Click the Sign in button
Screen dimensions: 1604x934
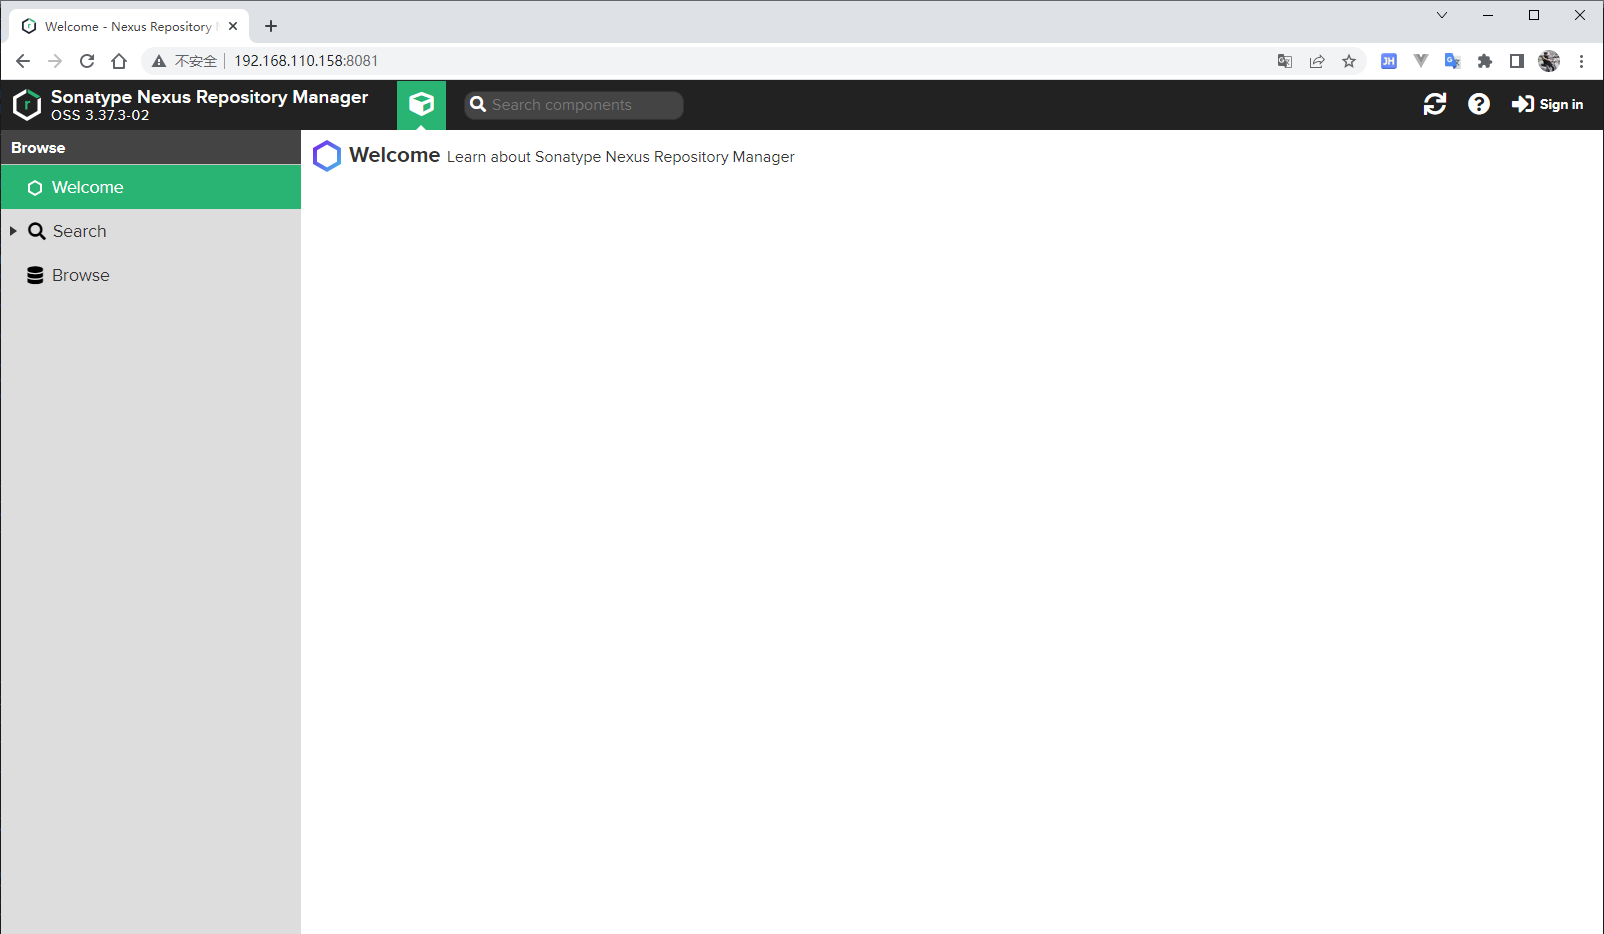pos(1547,104)
